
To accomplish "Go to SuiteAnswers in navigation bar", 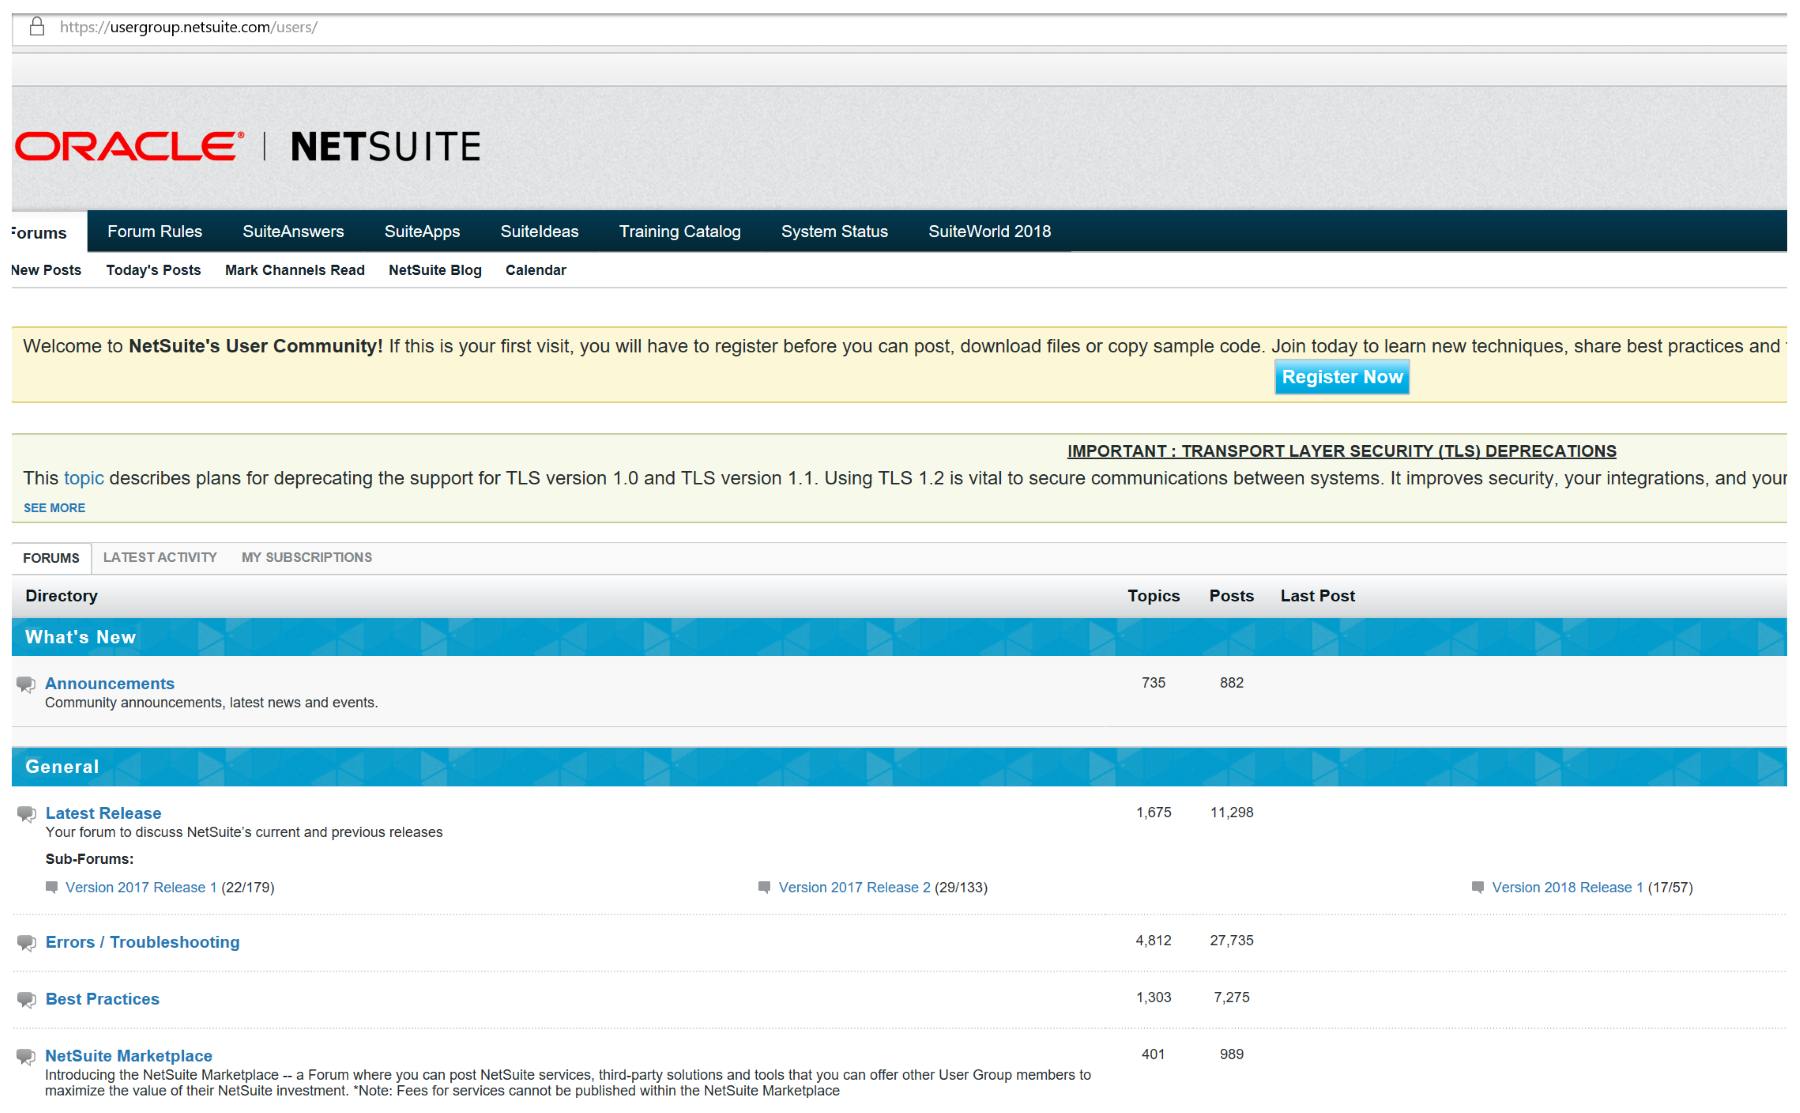I will click(293, 231).
